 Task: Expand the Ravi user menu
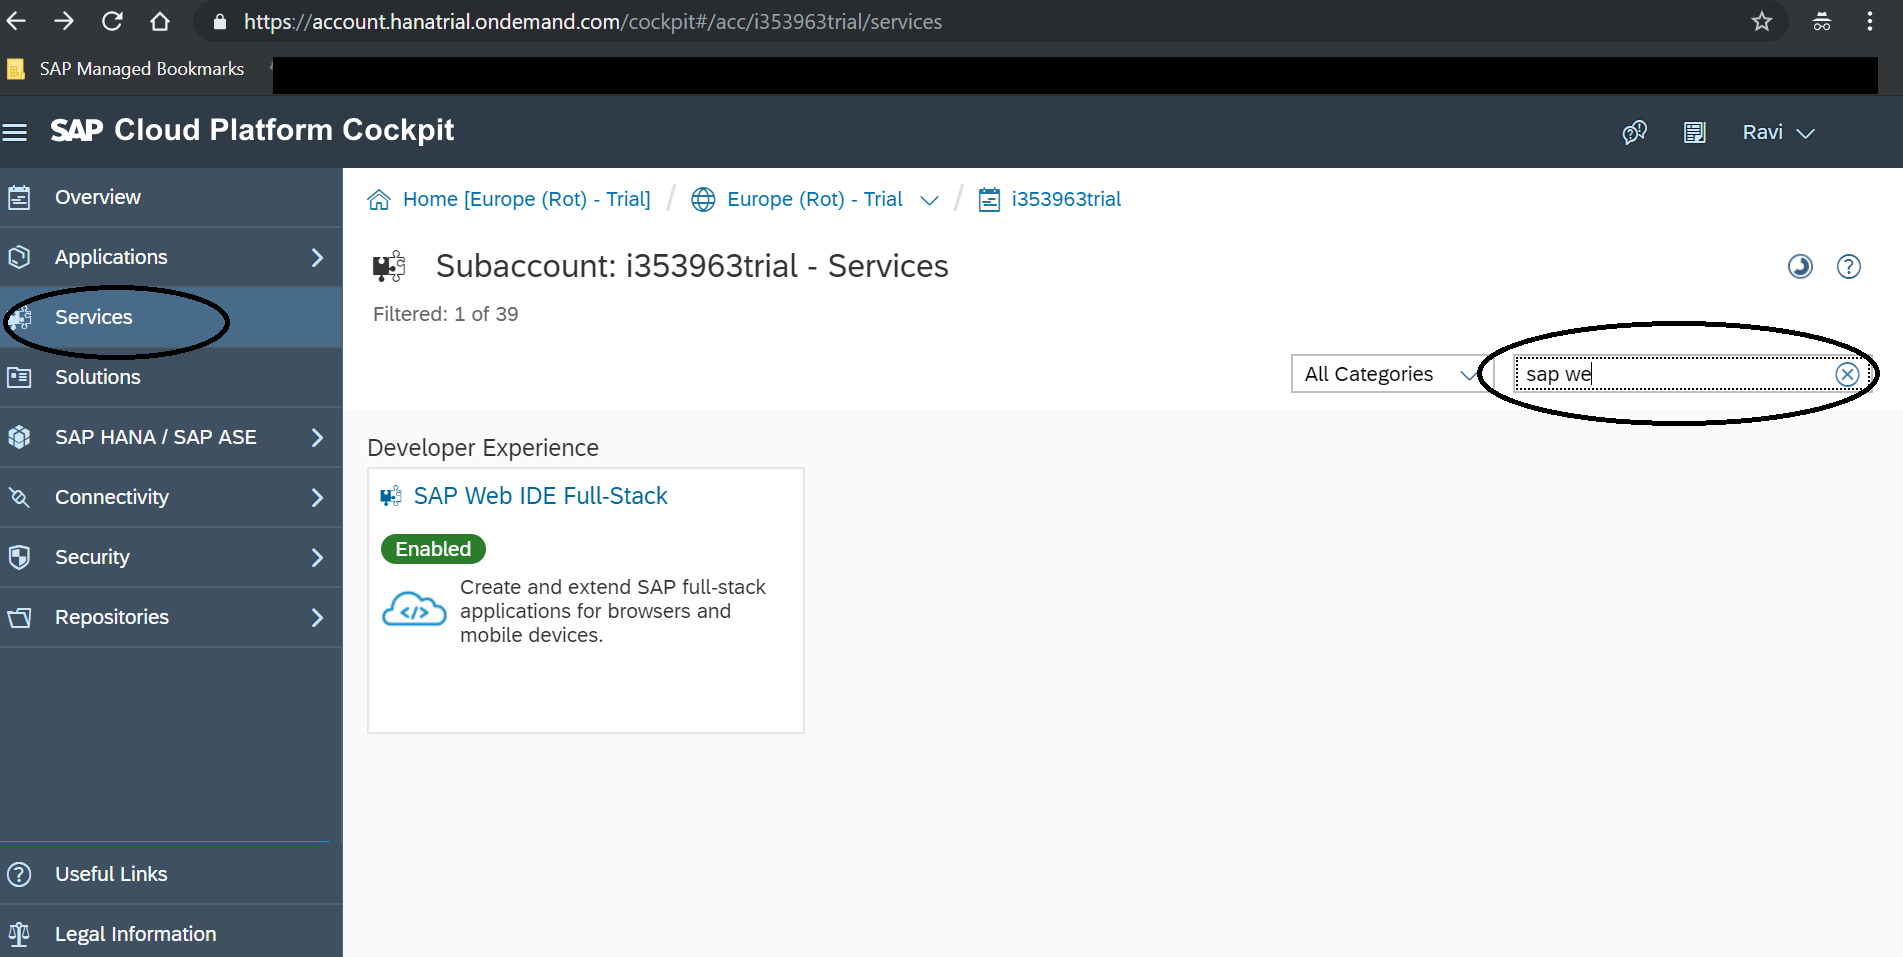[1778, 132]
